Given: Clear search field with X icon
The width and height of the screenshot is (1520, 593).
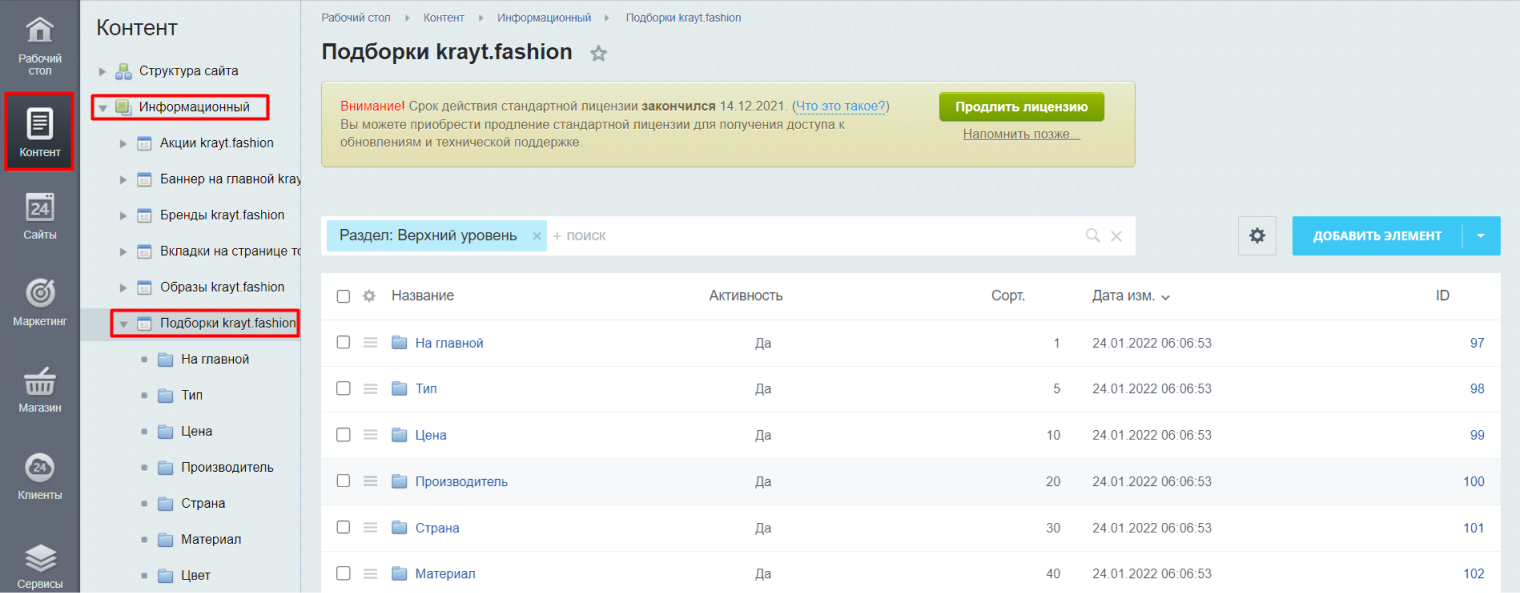Looking at the screenshot, I should coord(1116,236).
